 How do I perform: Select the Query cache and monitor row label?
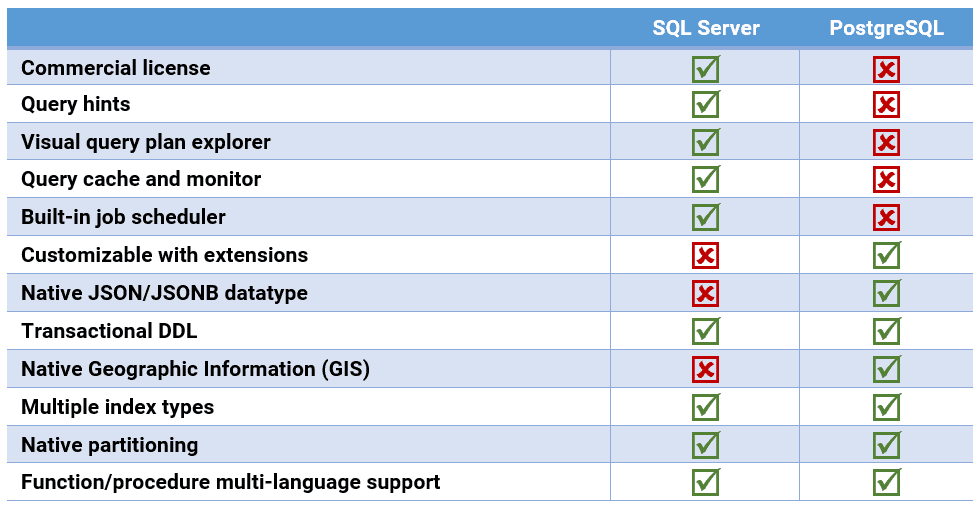pyautogui.click(x=141, y=180)
